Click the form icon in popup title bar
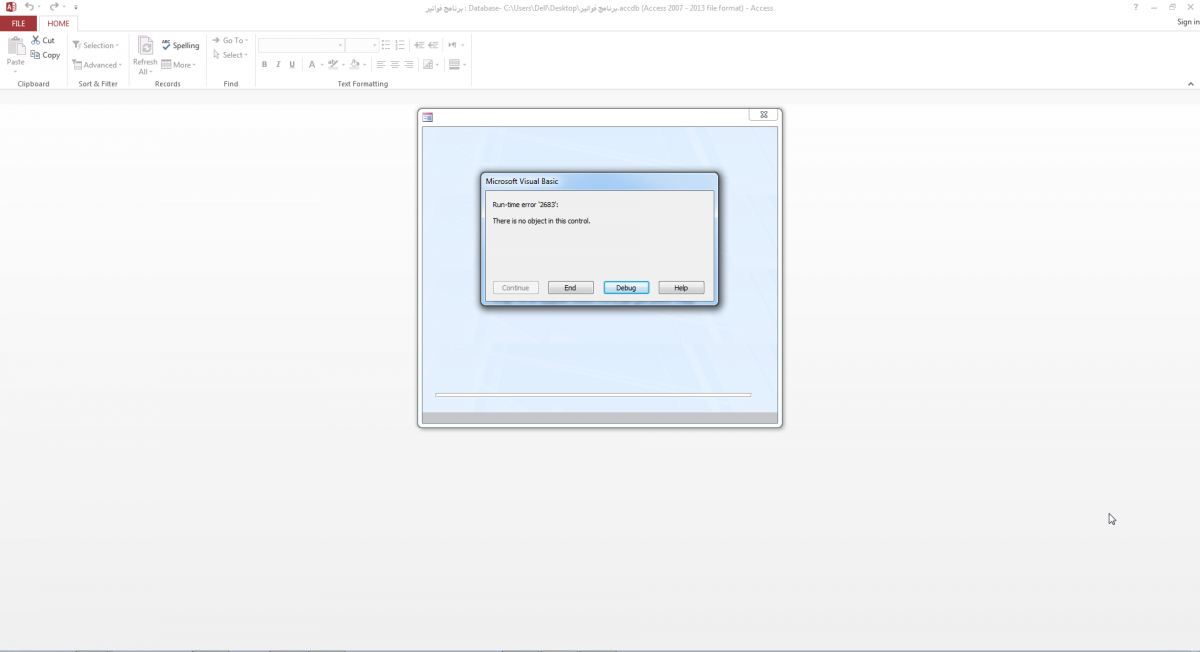 pyautogui.click(x=428, y=117)
